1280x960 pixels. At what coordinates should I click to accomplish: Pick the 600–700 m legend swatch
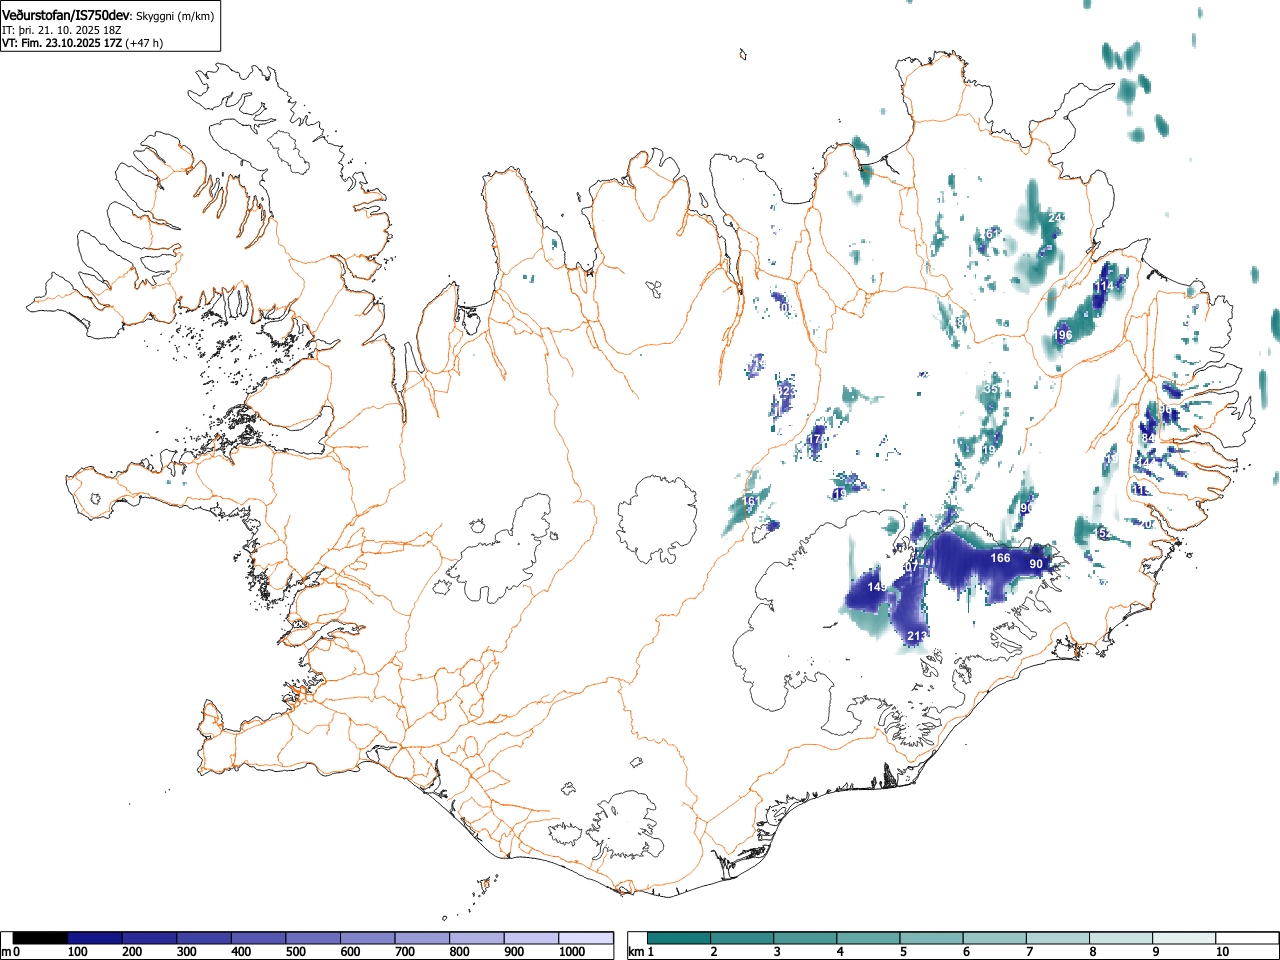tap(368, 938)
